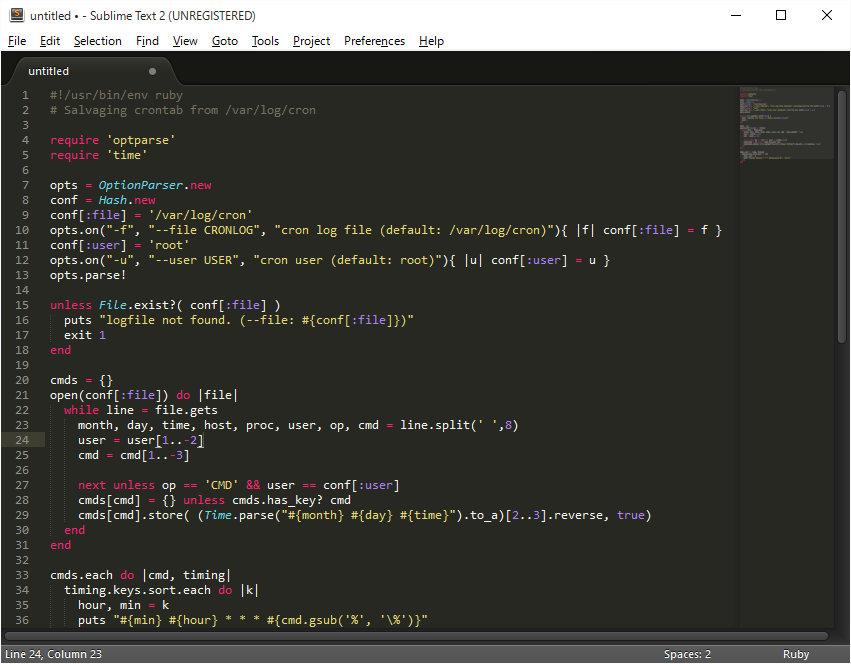Open the Tools menu
Image resolution: width=851 pixels, height=664 pixels.
[265, 41]
